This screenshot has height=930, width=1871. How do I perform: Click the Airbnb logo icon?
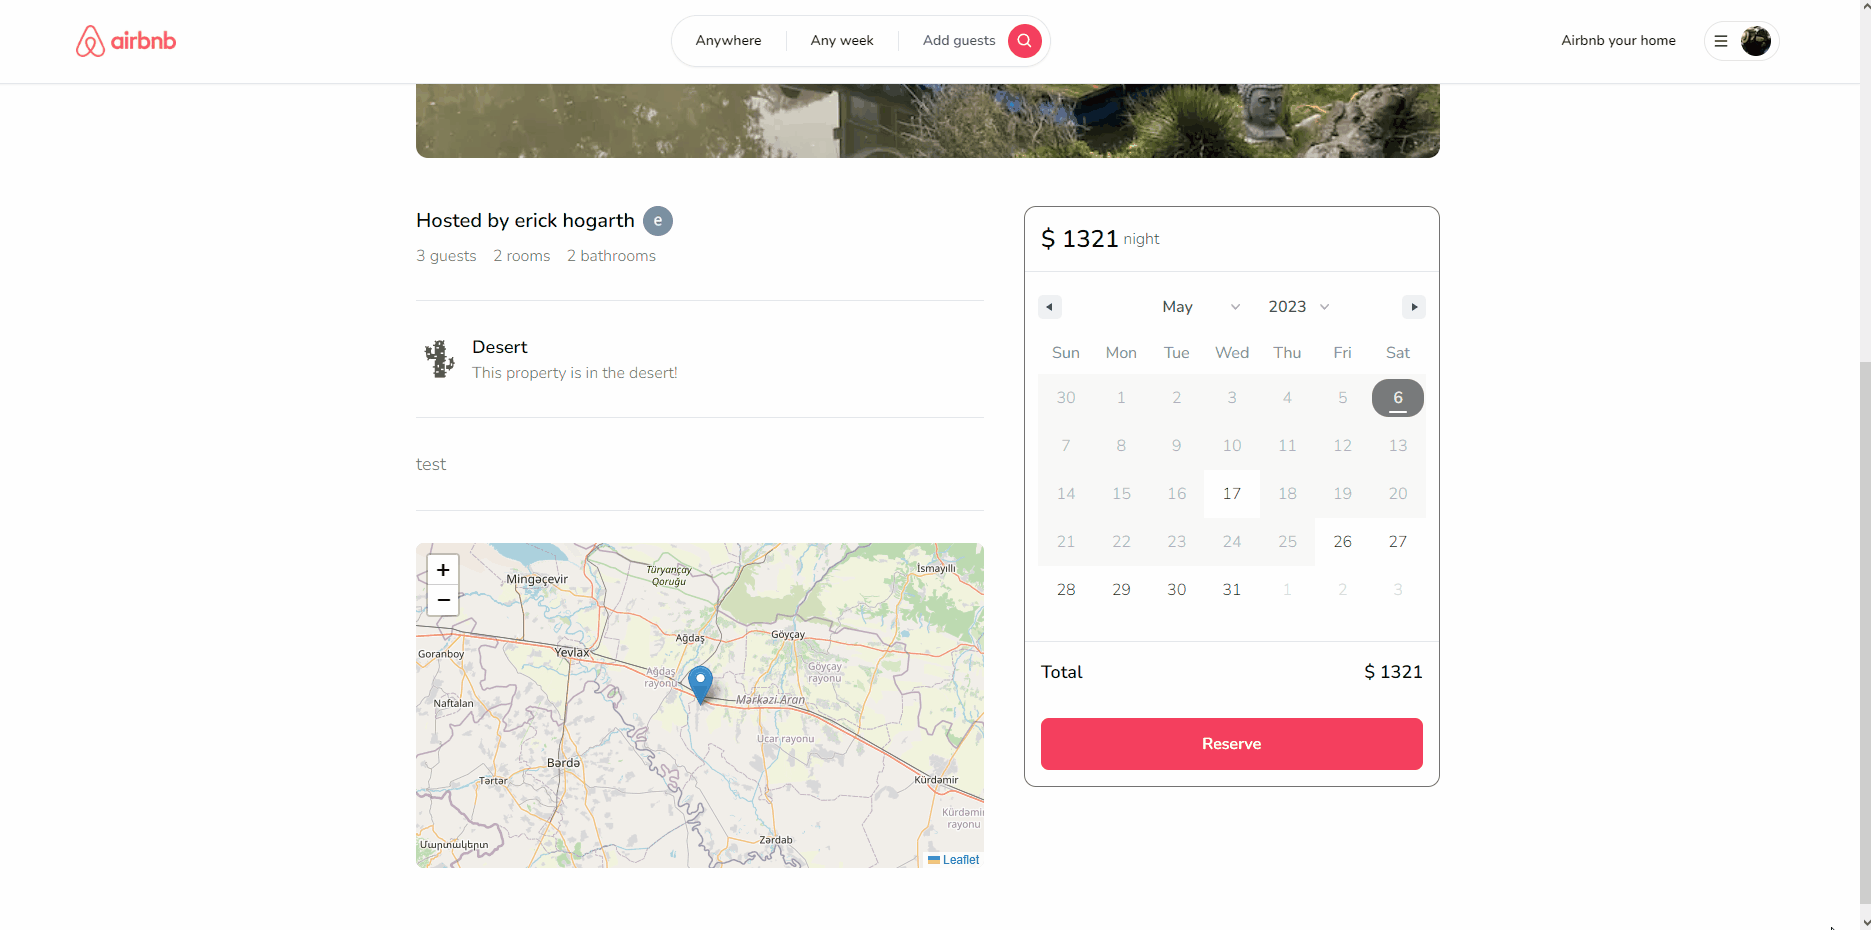pos(90,41)
